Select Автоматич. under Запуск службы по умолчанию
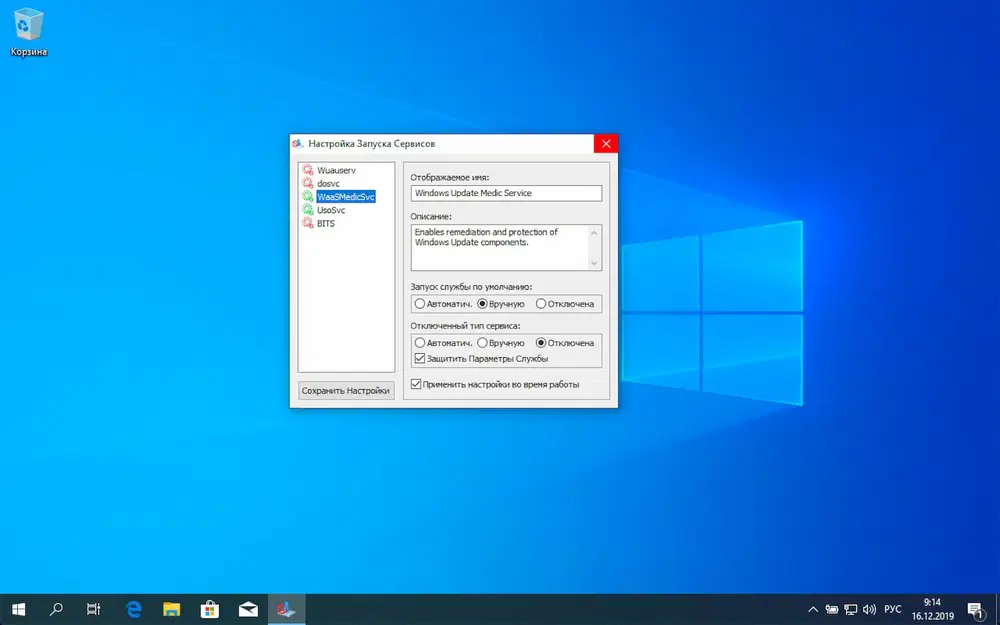 pyautogui.click(x=420, y=303)
